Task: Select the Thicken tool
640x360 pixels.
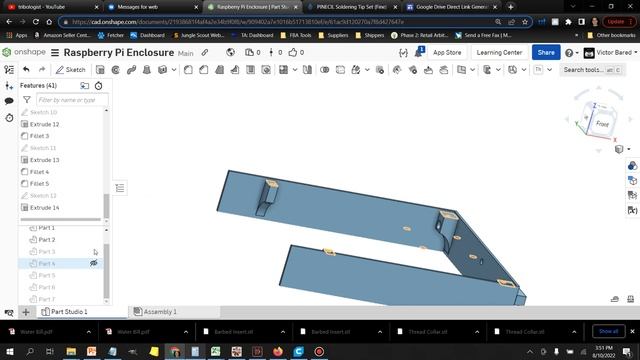Action: click(x=162, y=70)
